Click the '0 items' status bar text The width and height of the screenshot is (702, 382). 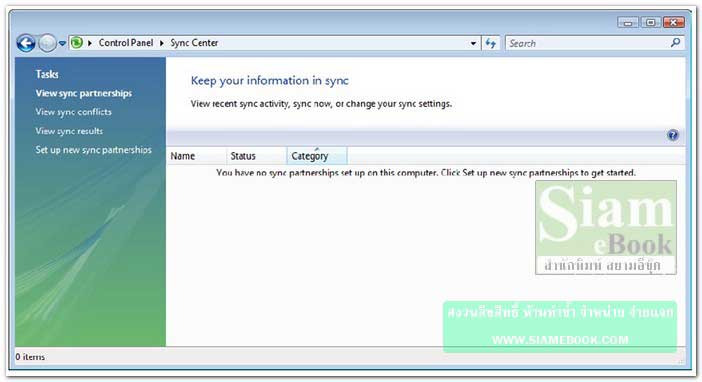[30, 357]
